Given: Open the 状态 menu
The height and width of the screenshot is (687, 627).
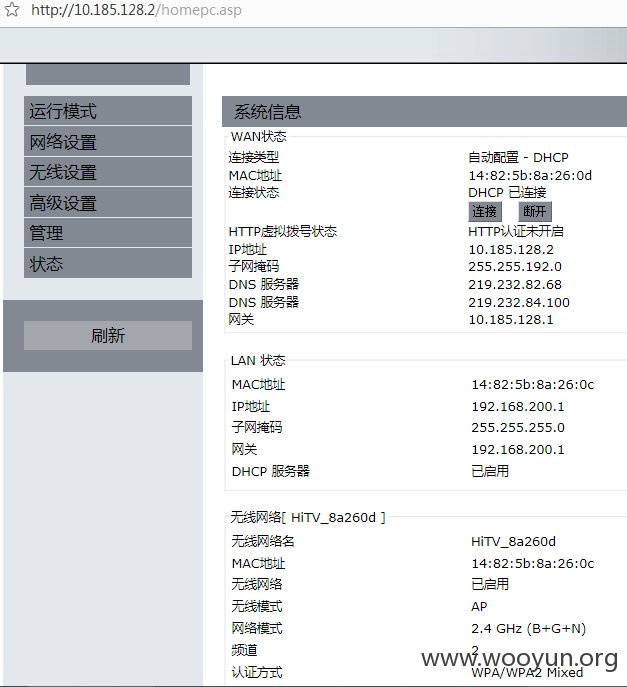Looking at the screenshot, I should click(x=108, y=263).
